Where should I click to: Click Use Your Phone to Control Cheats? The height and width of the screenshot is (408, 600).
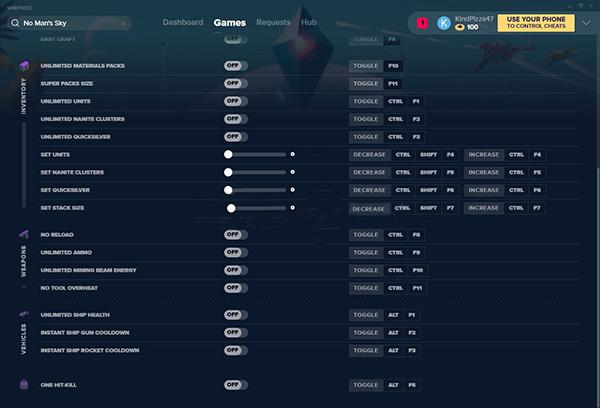[x=536, y=23]
